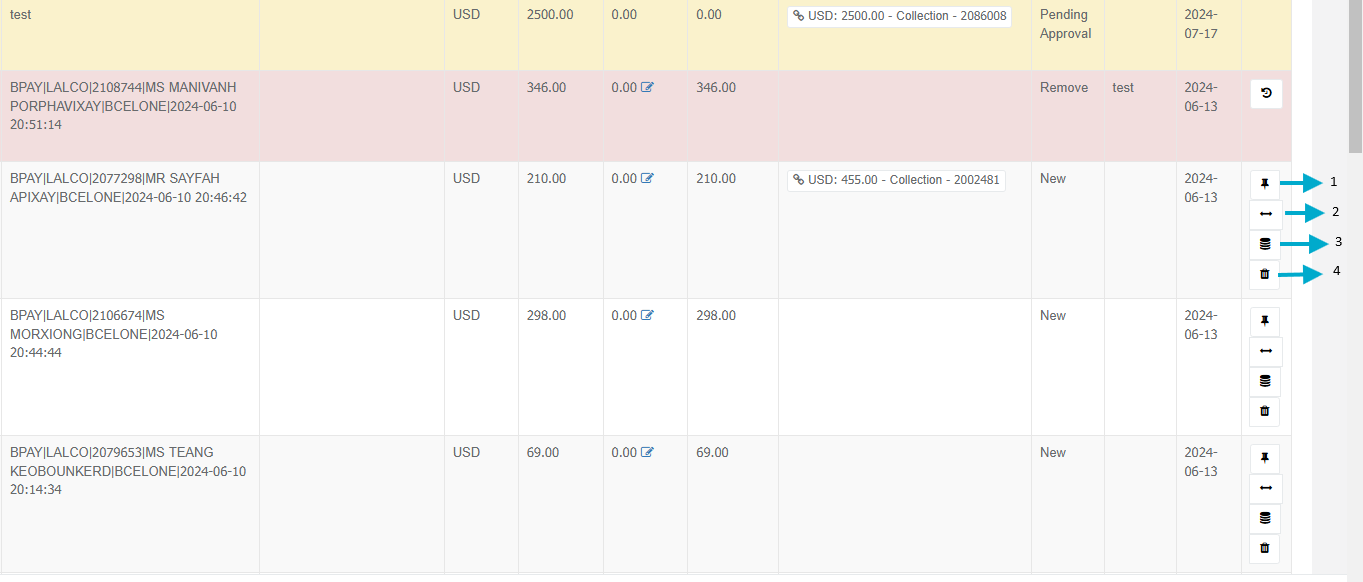Edit the 0.00 amount in the MS MANIVANH row

647,88
